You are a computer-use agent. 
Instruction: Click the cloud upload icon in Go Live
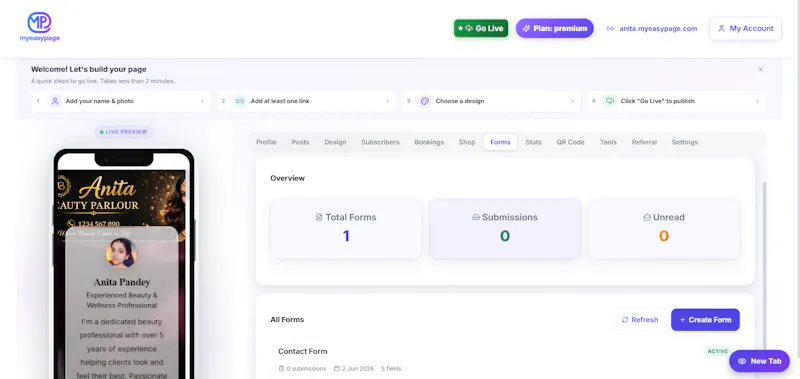[x=469, y=29]
